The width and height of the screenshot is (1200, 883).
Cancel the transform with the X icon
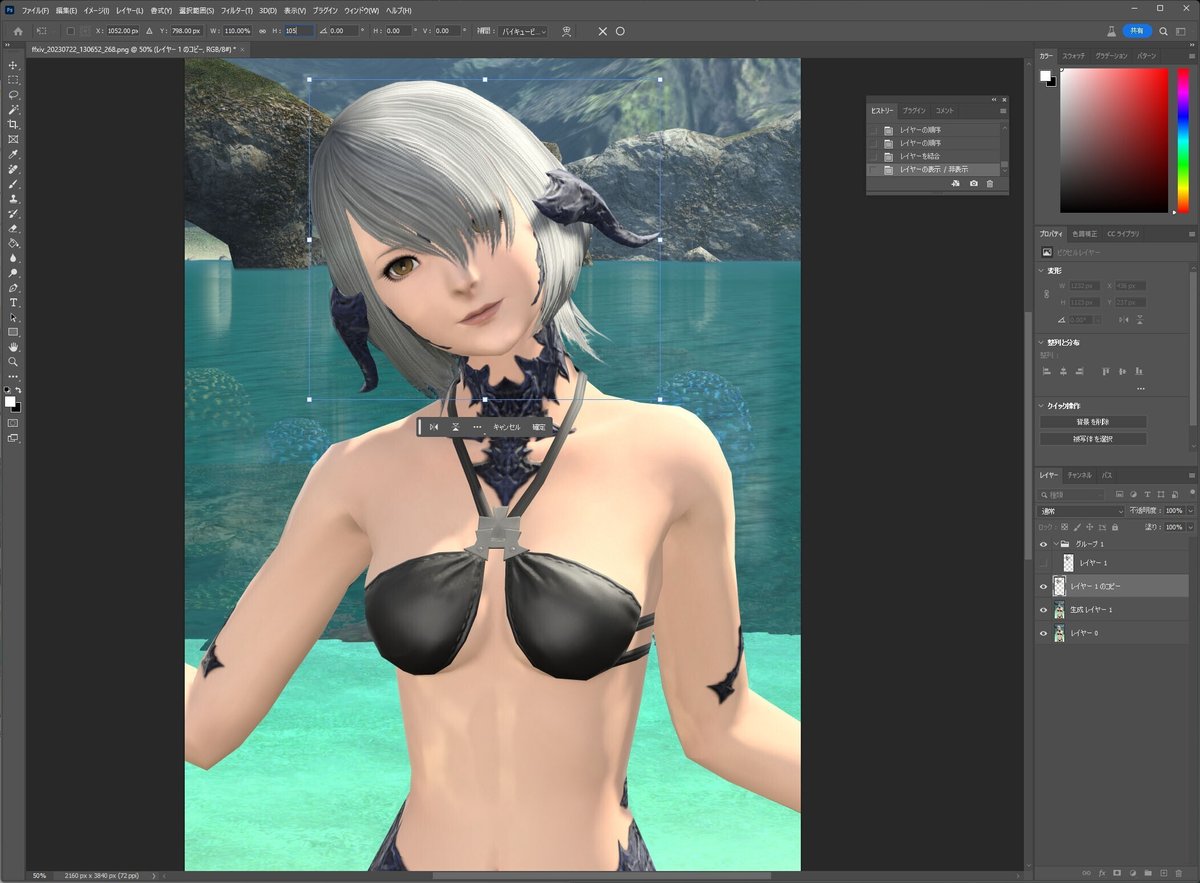(602, 31)
